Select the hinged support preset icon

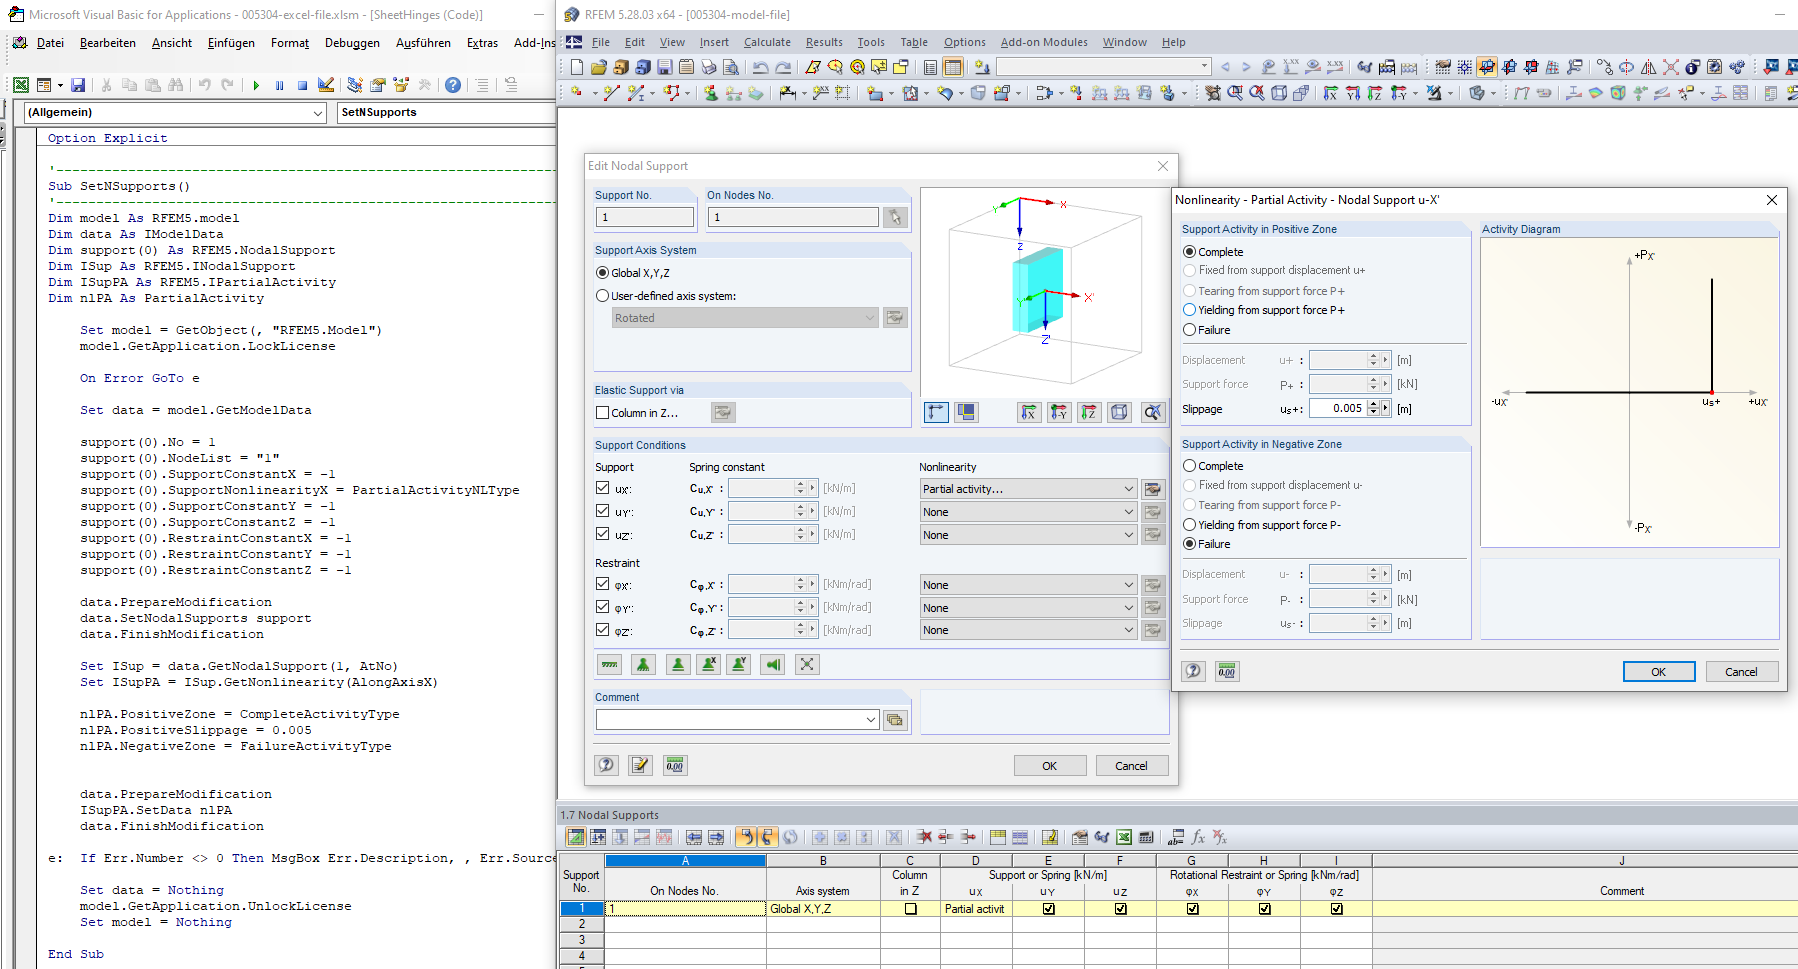click(x=678, y=664)
